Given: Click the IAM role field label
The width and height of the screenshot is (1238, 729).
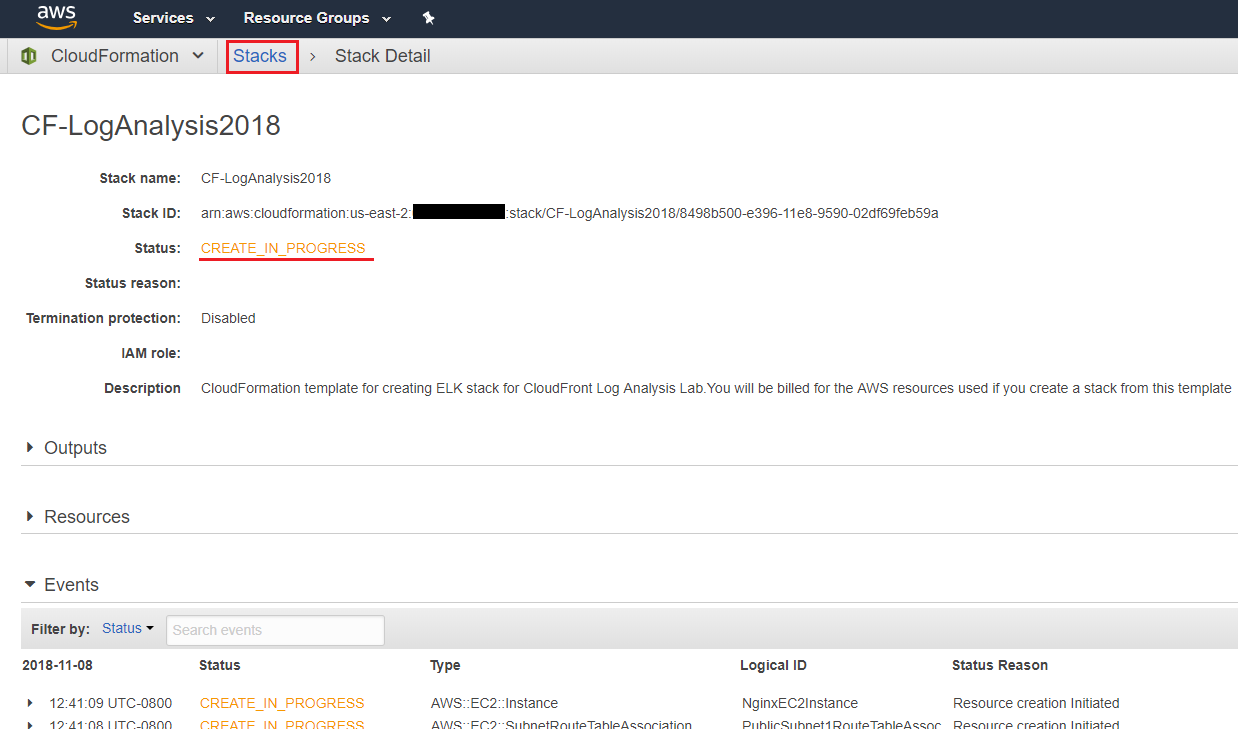Looking at the screenshot, I should pyautogui.click(x=149, y=353).
